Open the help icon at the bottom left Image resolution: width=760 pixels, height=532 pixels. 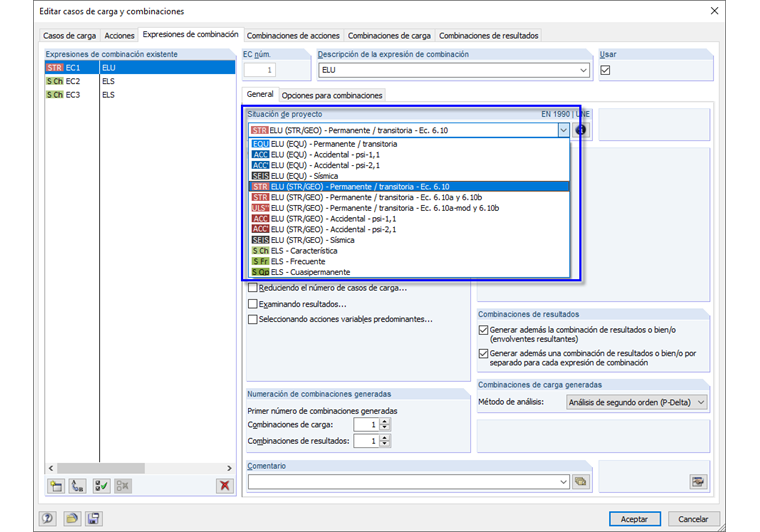pyautogui.click(x=48, y=519)
